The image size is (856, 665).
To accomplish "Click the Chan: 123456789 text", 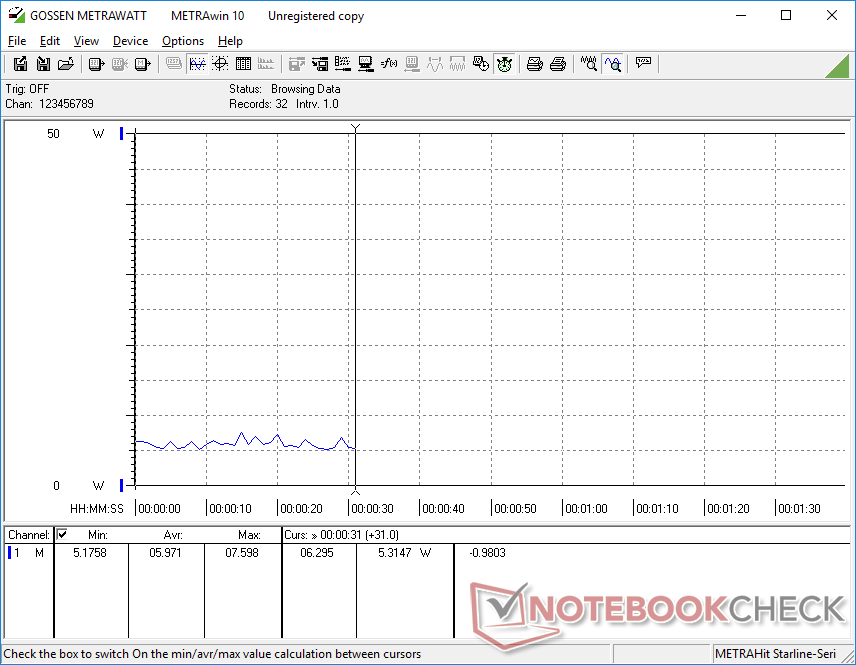I will (x=50, y=104).
